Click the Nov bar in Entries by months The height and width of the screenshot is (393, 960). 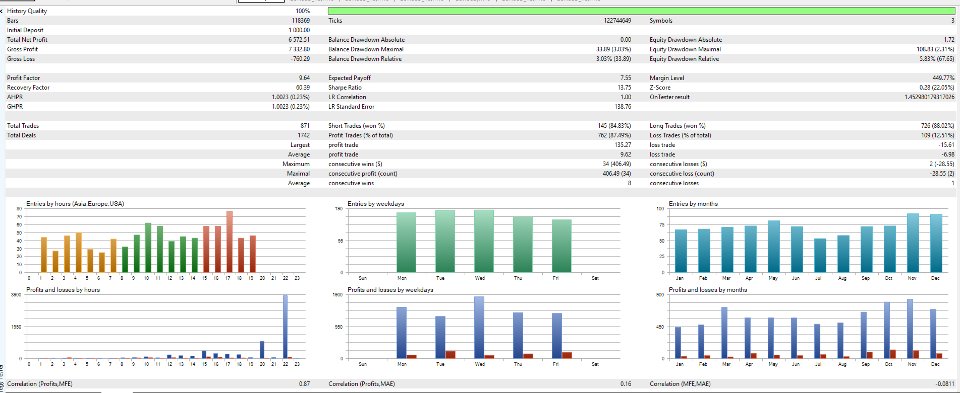[912, 243]
